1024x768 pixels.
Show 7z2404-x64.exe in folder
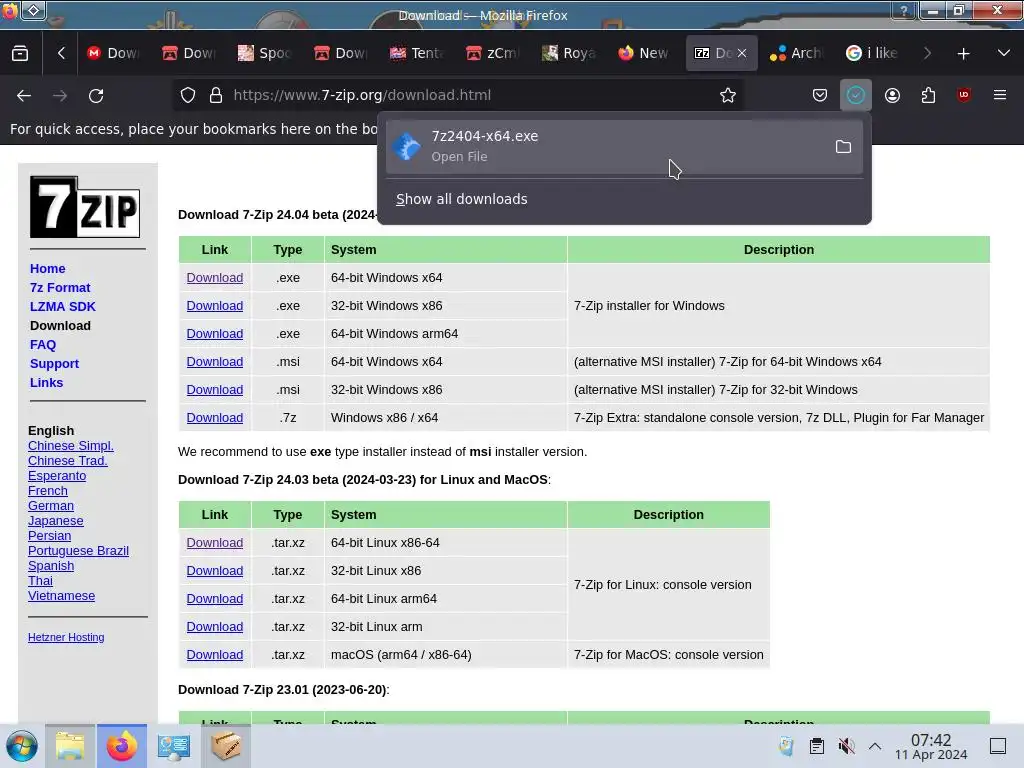(x=843, y=147)
